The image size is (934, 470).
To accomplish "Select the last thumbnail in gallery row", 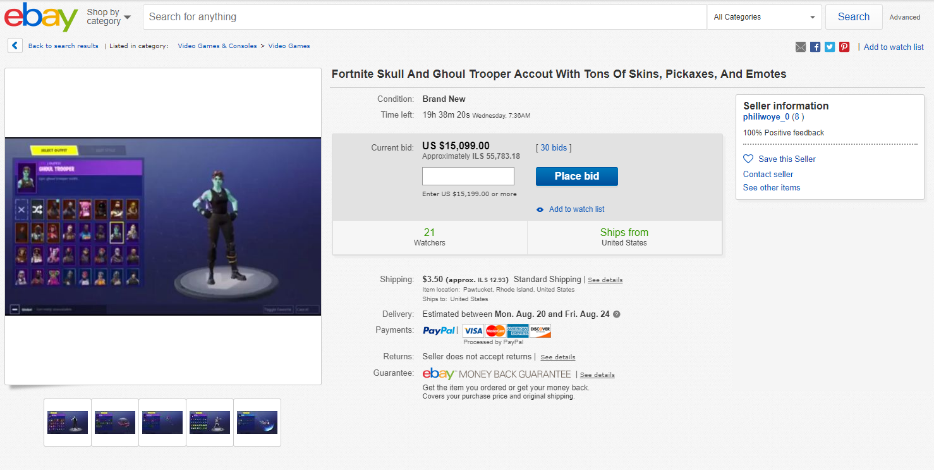I will click(x=257, y=422).
